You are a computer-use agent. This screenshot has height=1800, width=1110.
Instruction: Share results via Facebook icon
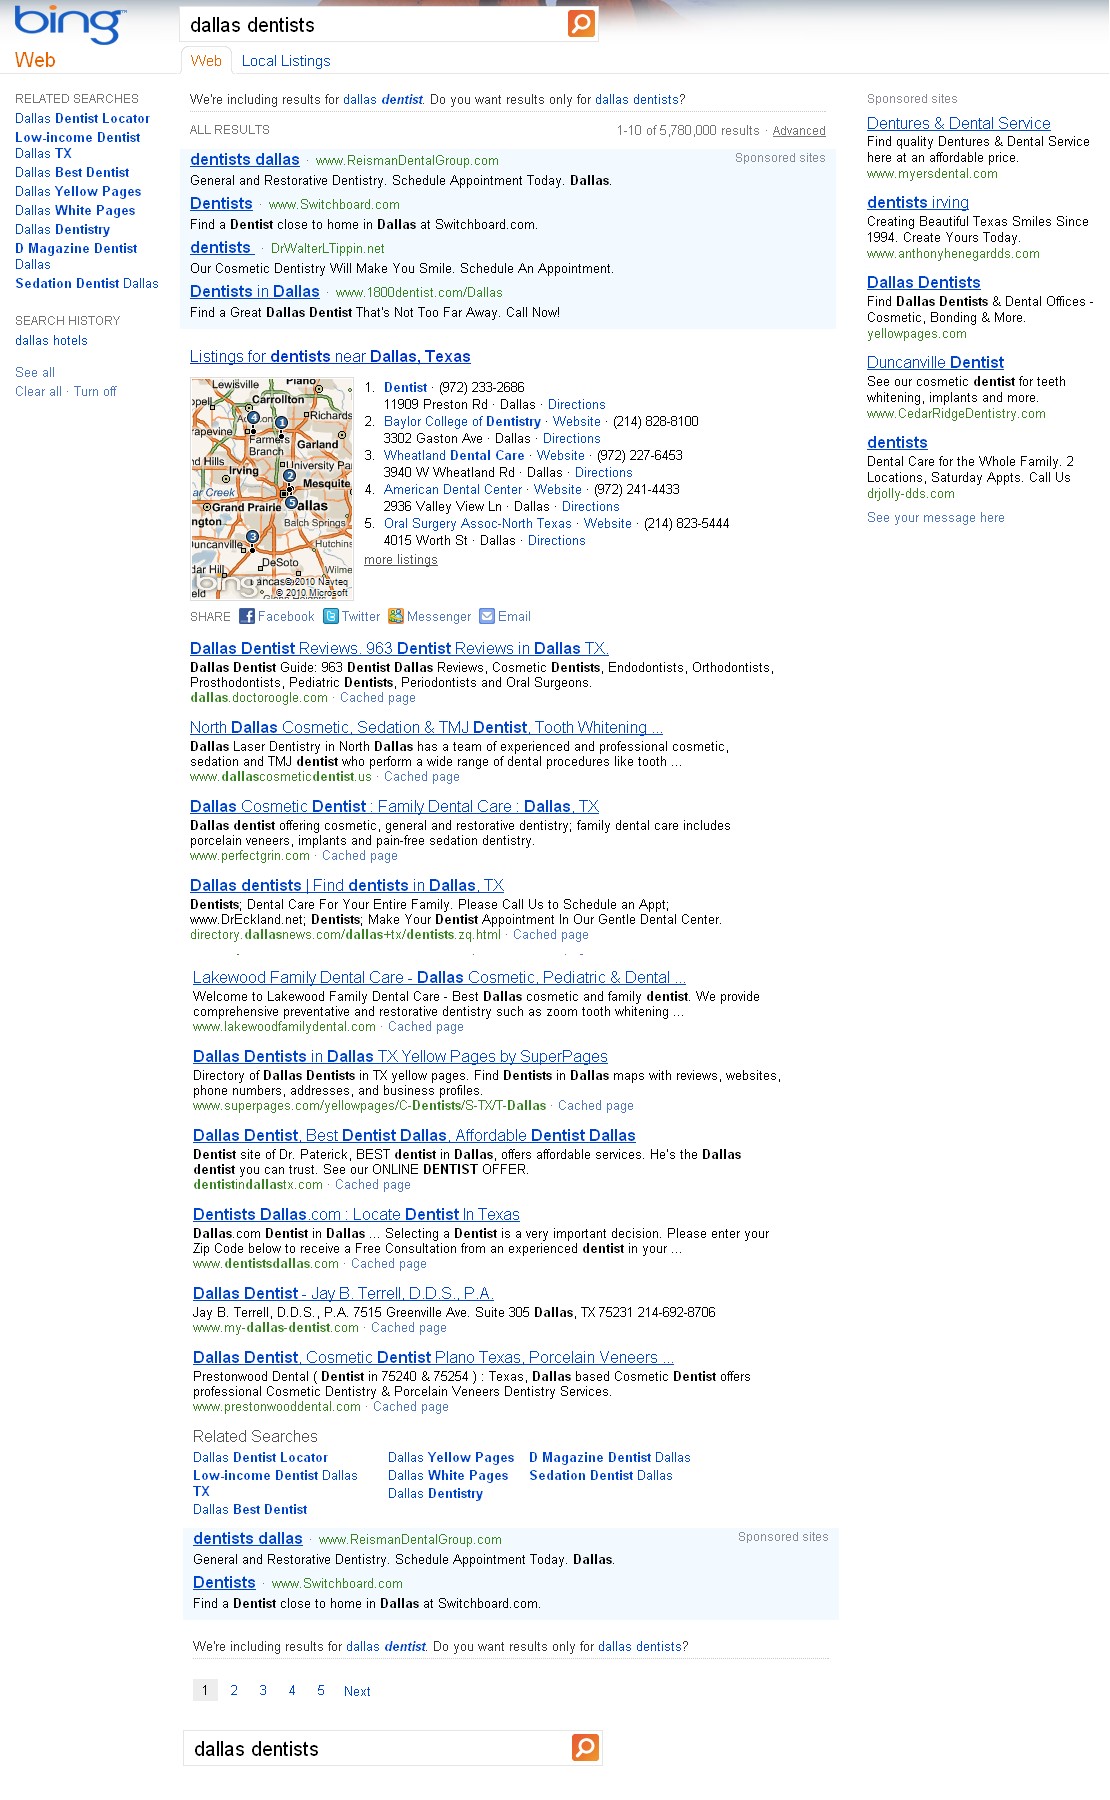click(x=247, y=616)
